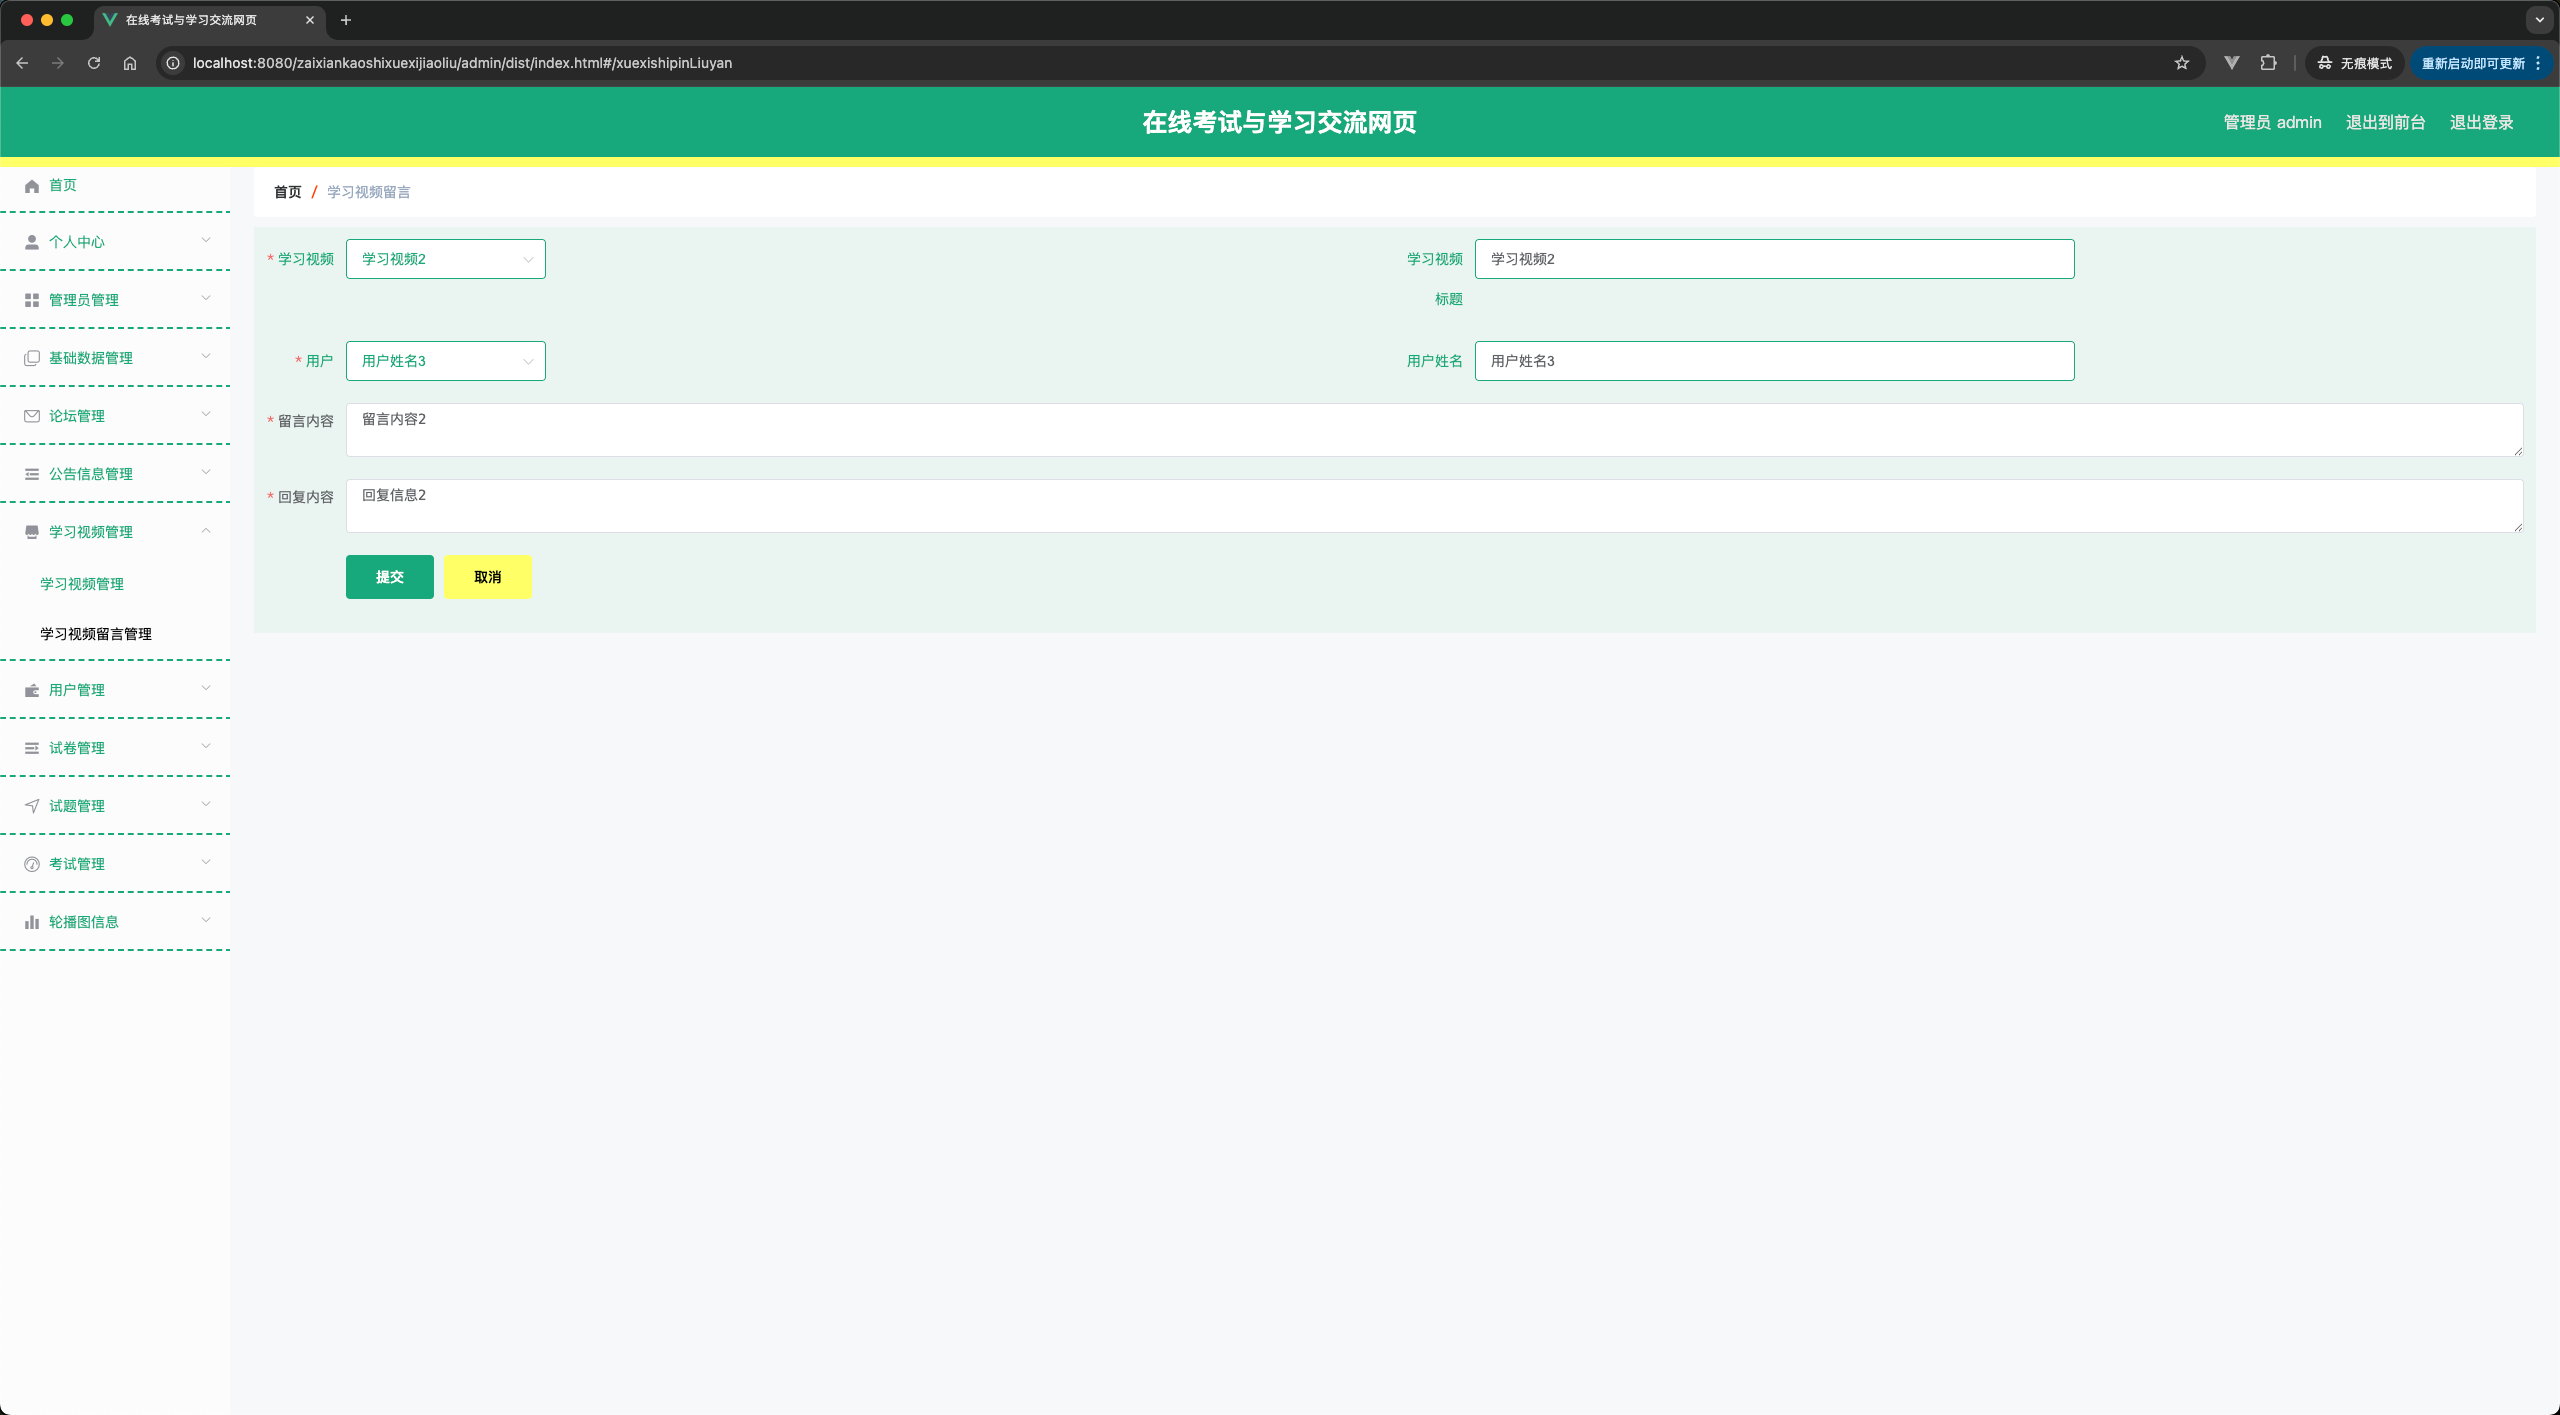The image size is (2560, 1415).
Task: Bookmark this page with the star icon
Action: click(2182, 63)
